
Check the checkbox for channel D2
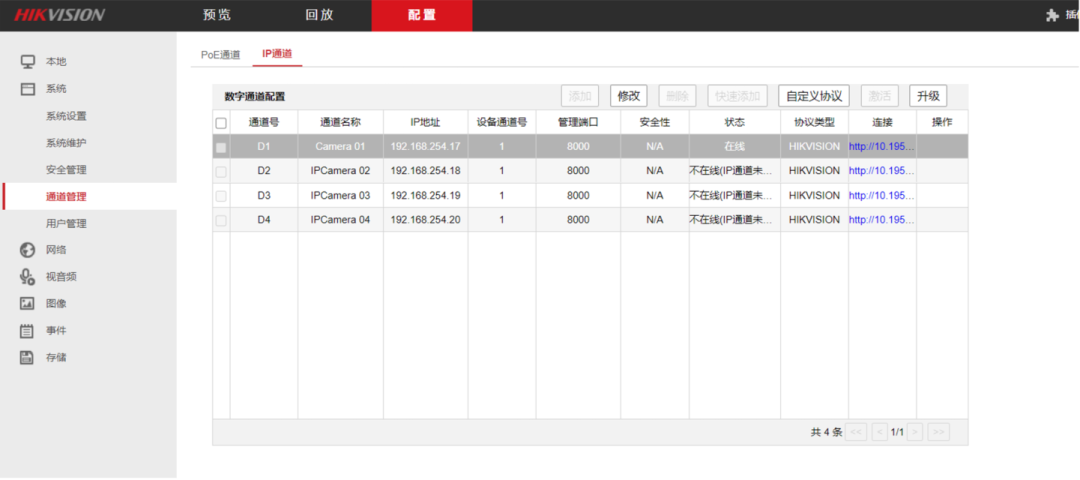point(221,171)
